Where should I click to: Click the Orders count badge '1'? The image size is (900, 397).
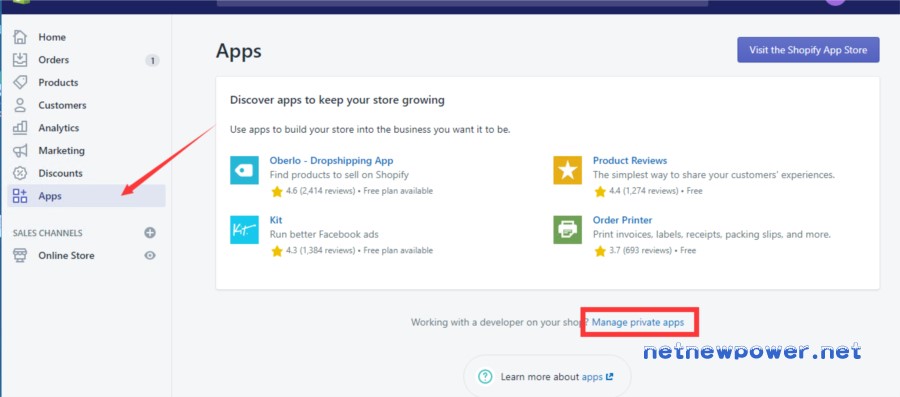click(152, 60)
